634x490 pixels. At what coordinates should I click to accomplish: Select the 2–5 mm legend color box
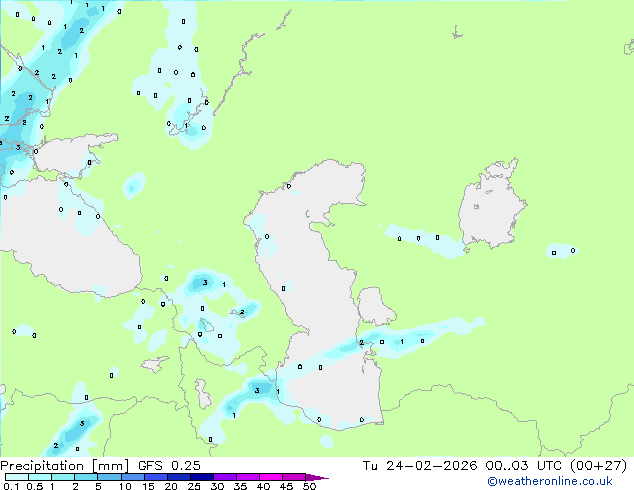[86, 477]
